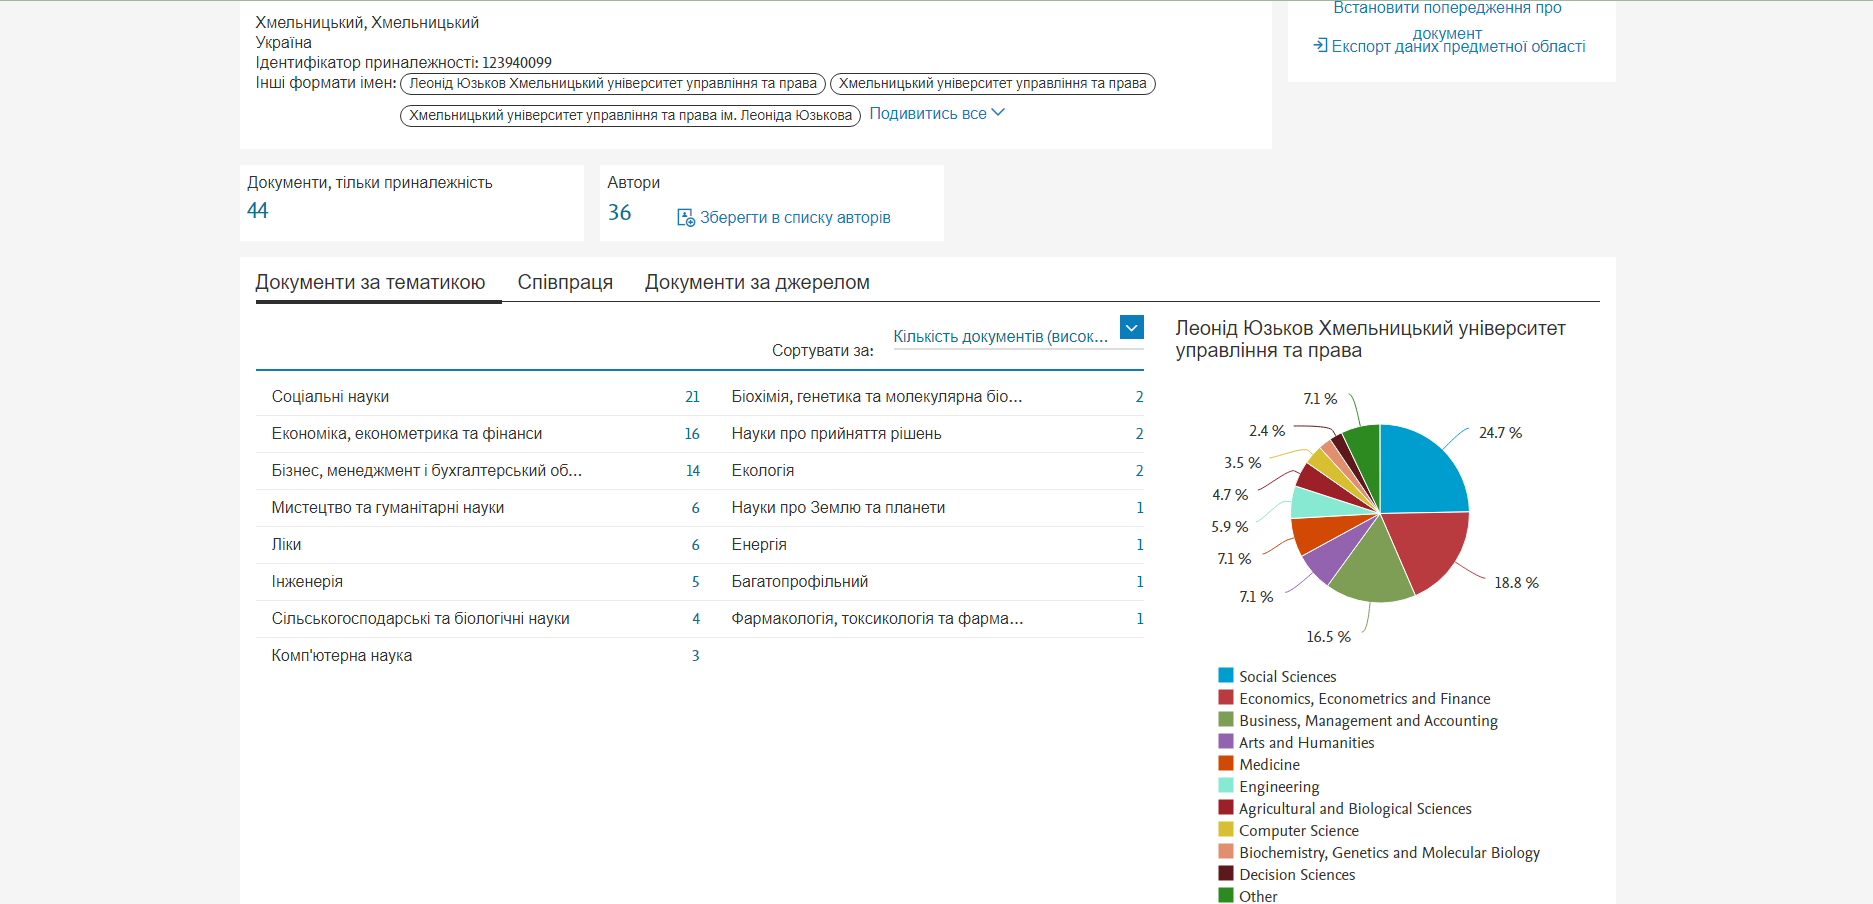Viewport: 1873px width, 904px height.
Task: Open 6 documents for 'Ліки'
Action: (x=695, y=544)
